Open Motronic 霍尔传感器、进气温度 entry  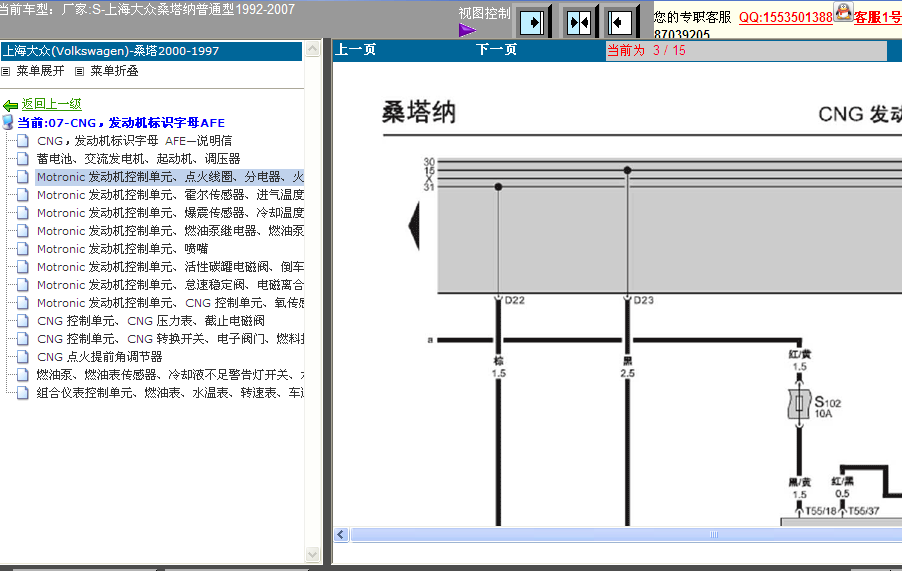tap(170, 195)
